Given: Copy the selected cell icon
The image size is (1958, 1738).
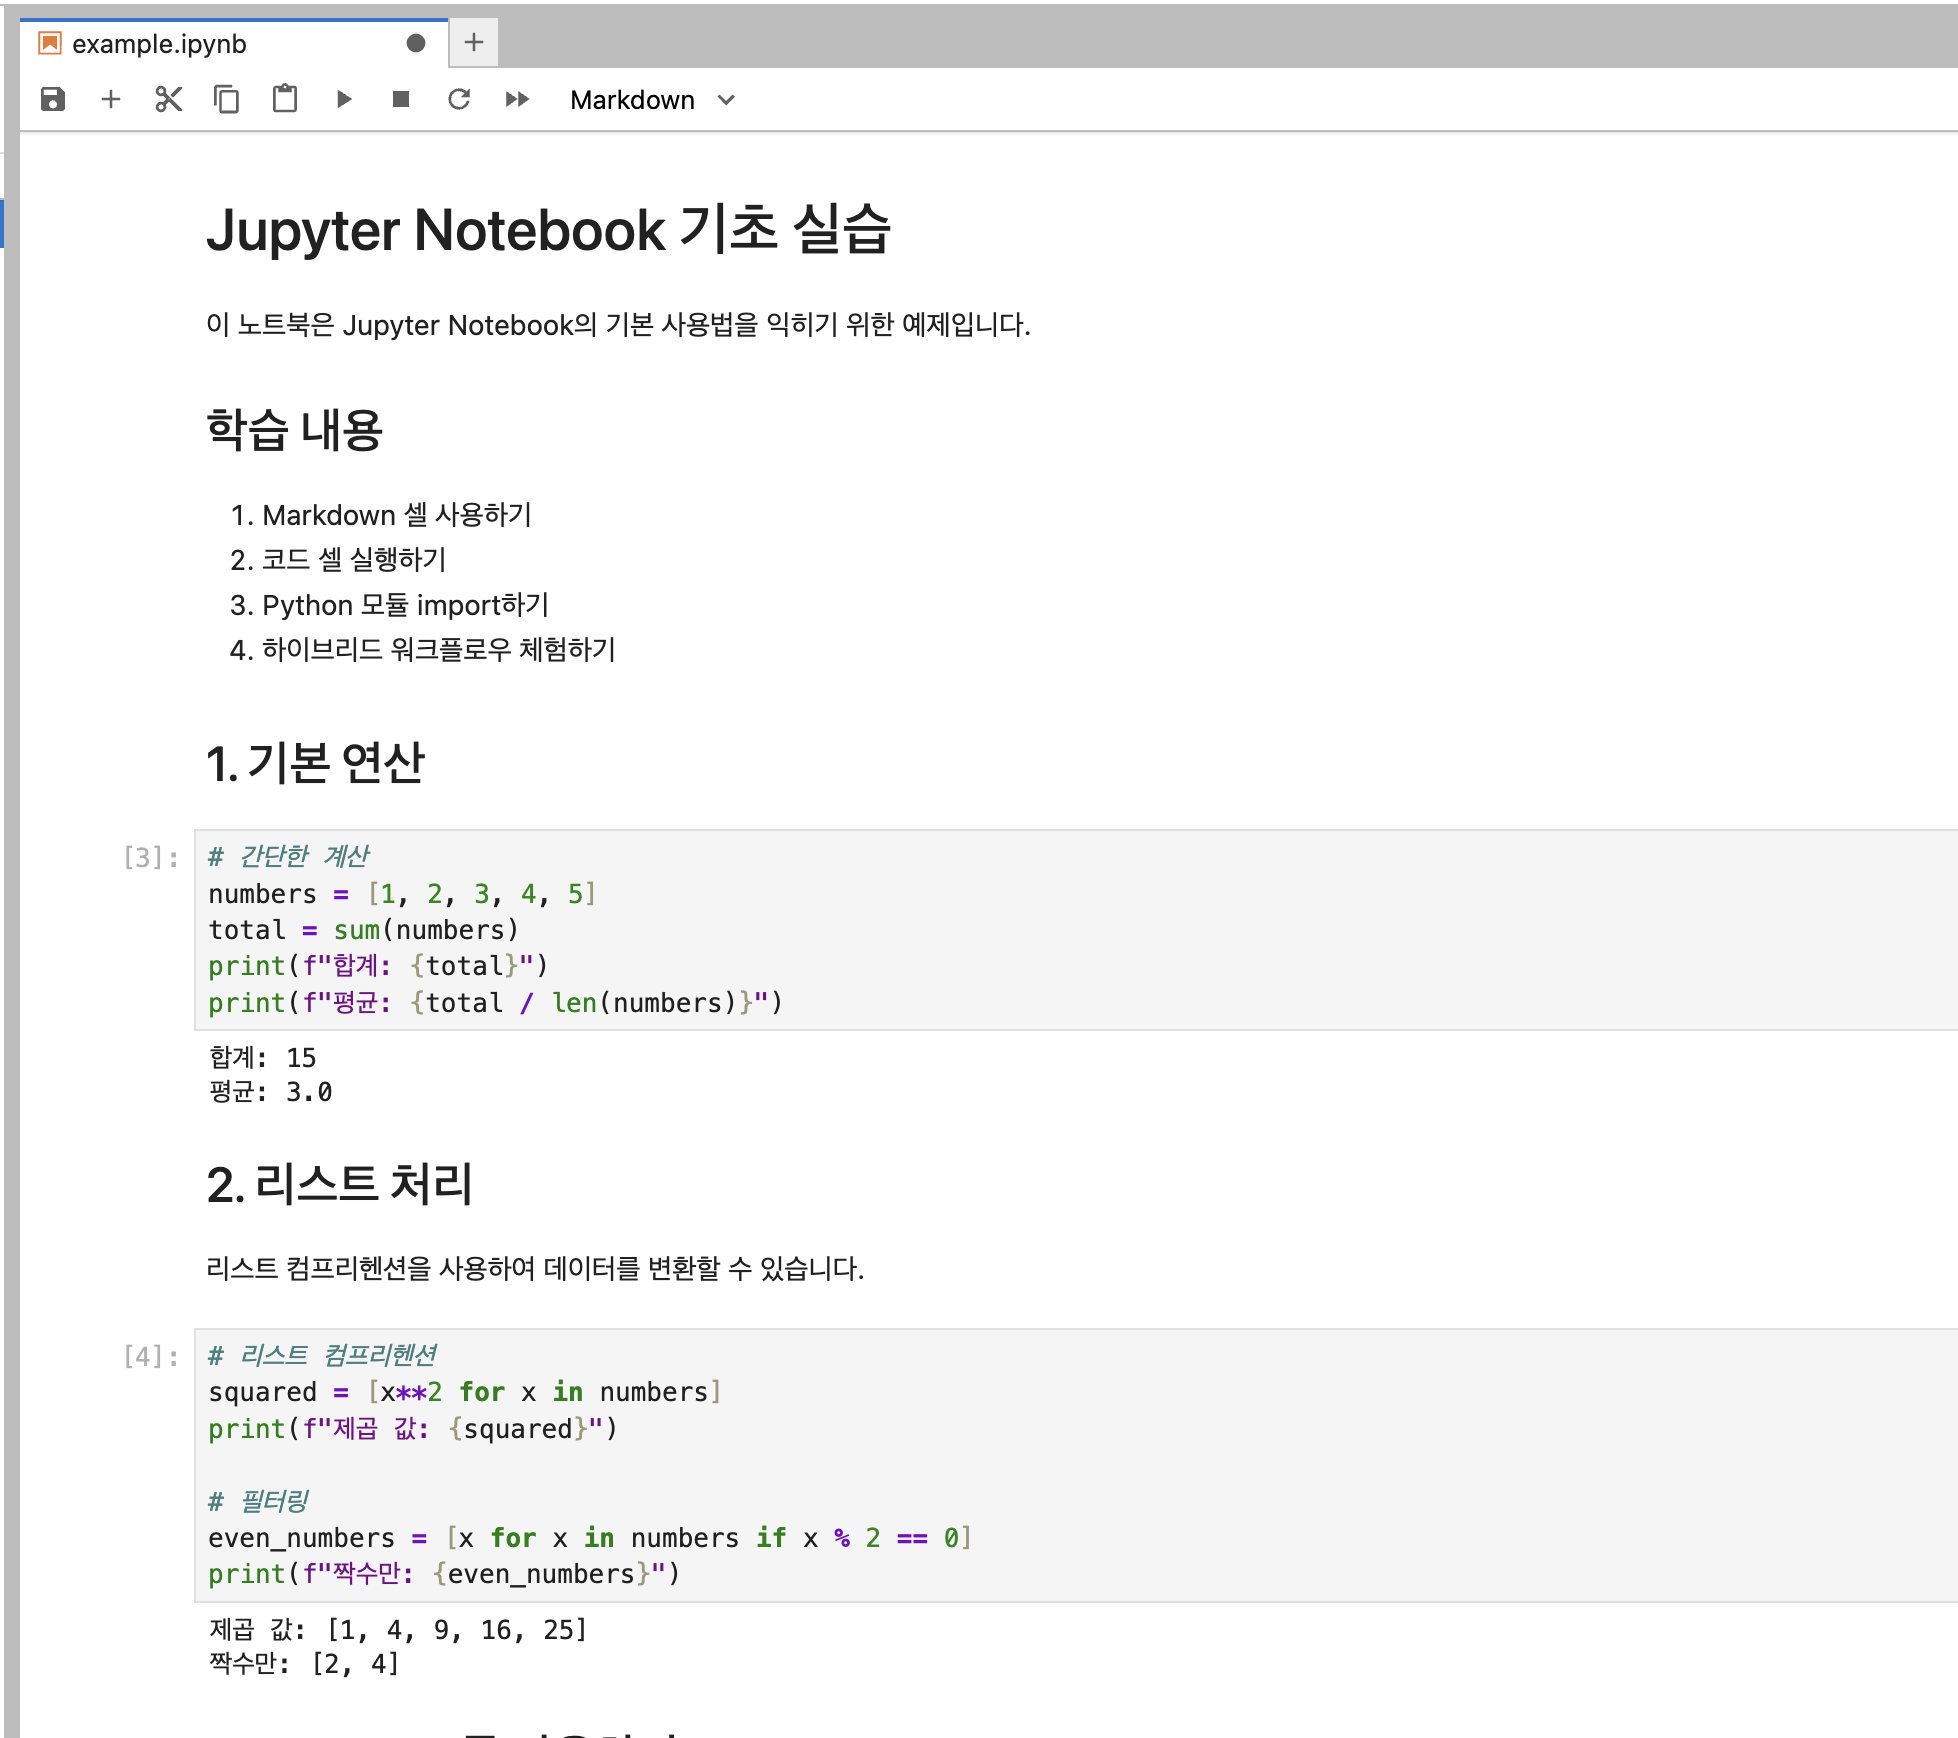Looking at the screenshot, I should tap(227, 99).
